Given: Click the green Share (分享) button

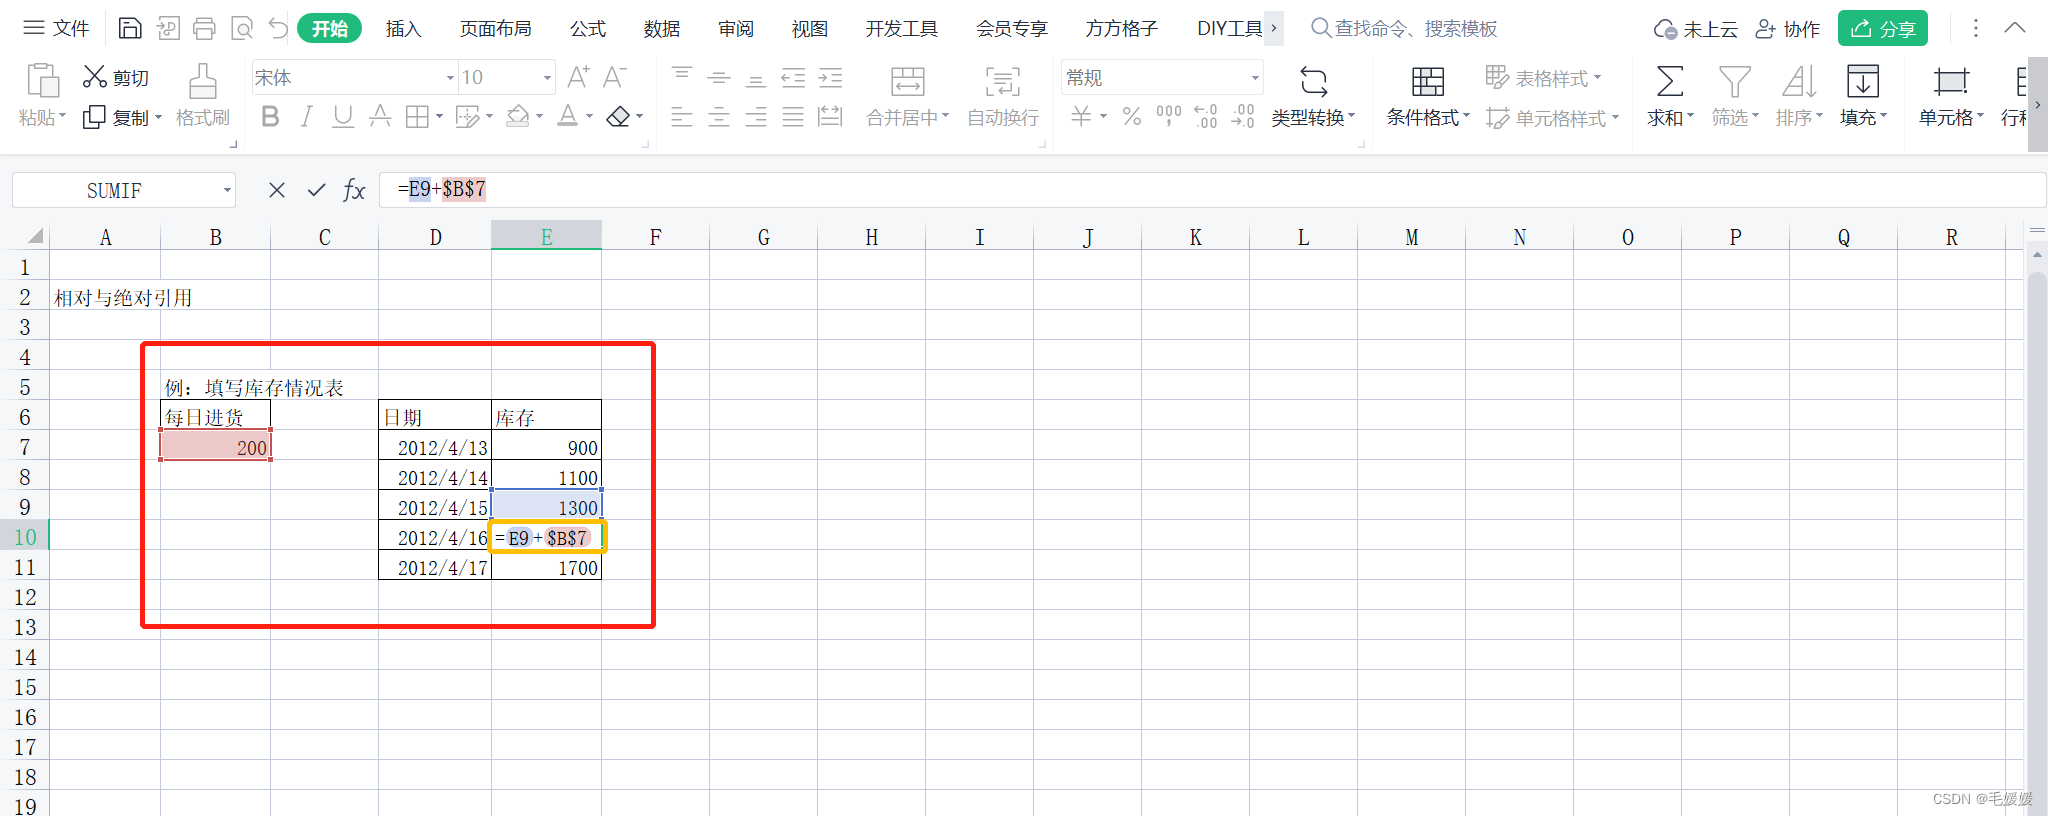Looking at the screenshot, I should point(1883,28).
